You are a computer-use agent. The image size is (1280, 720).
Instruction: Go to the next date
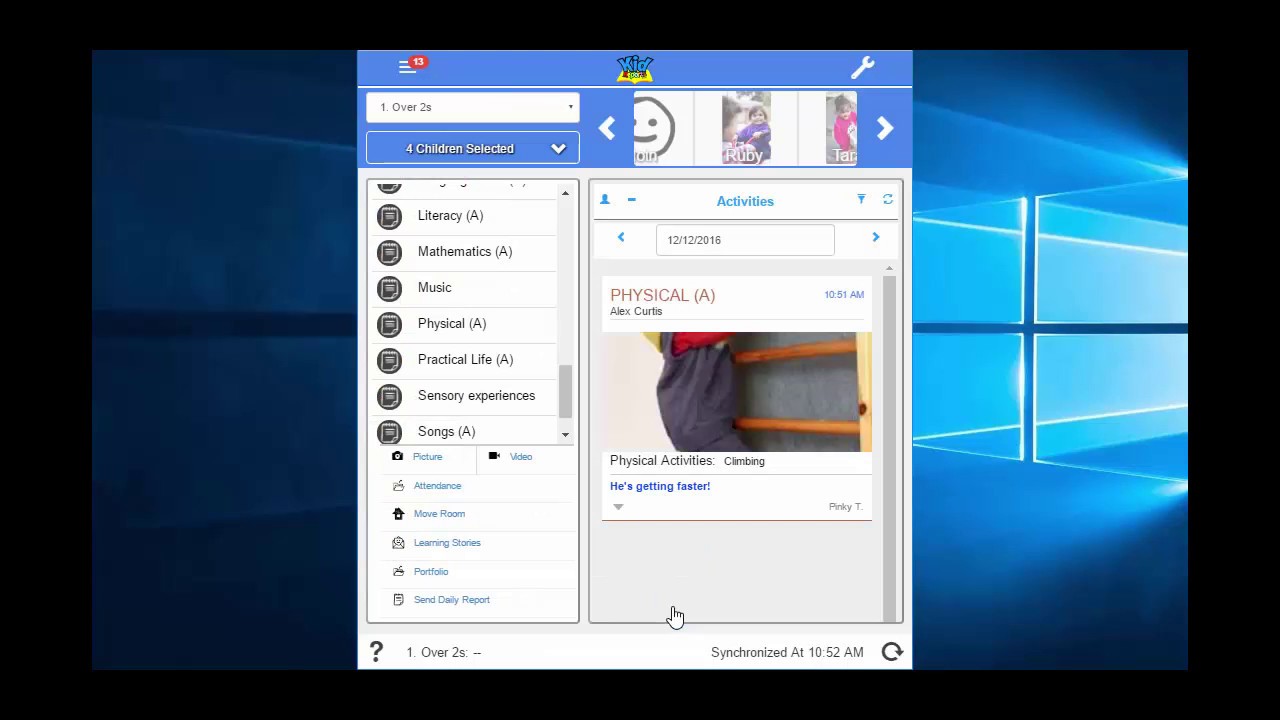coord(875,237)
